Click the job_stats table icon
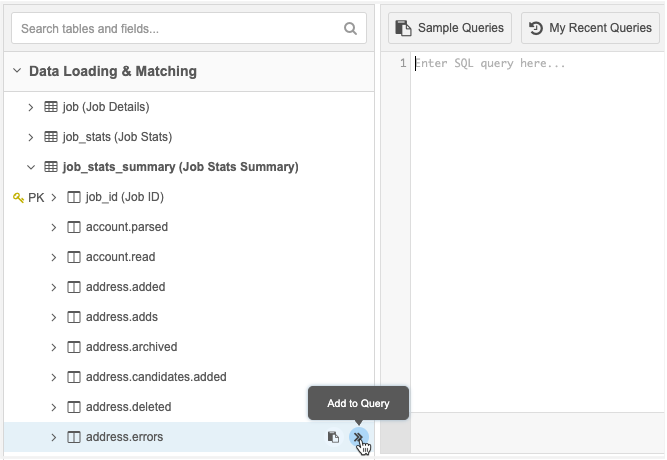This screenshot has width=667, height=460. tap(51, 137)
